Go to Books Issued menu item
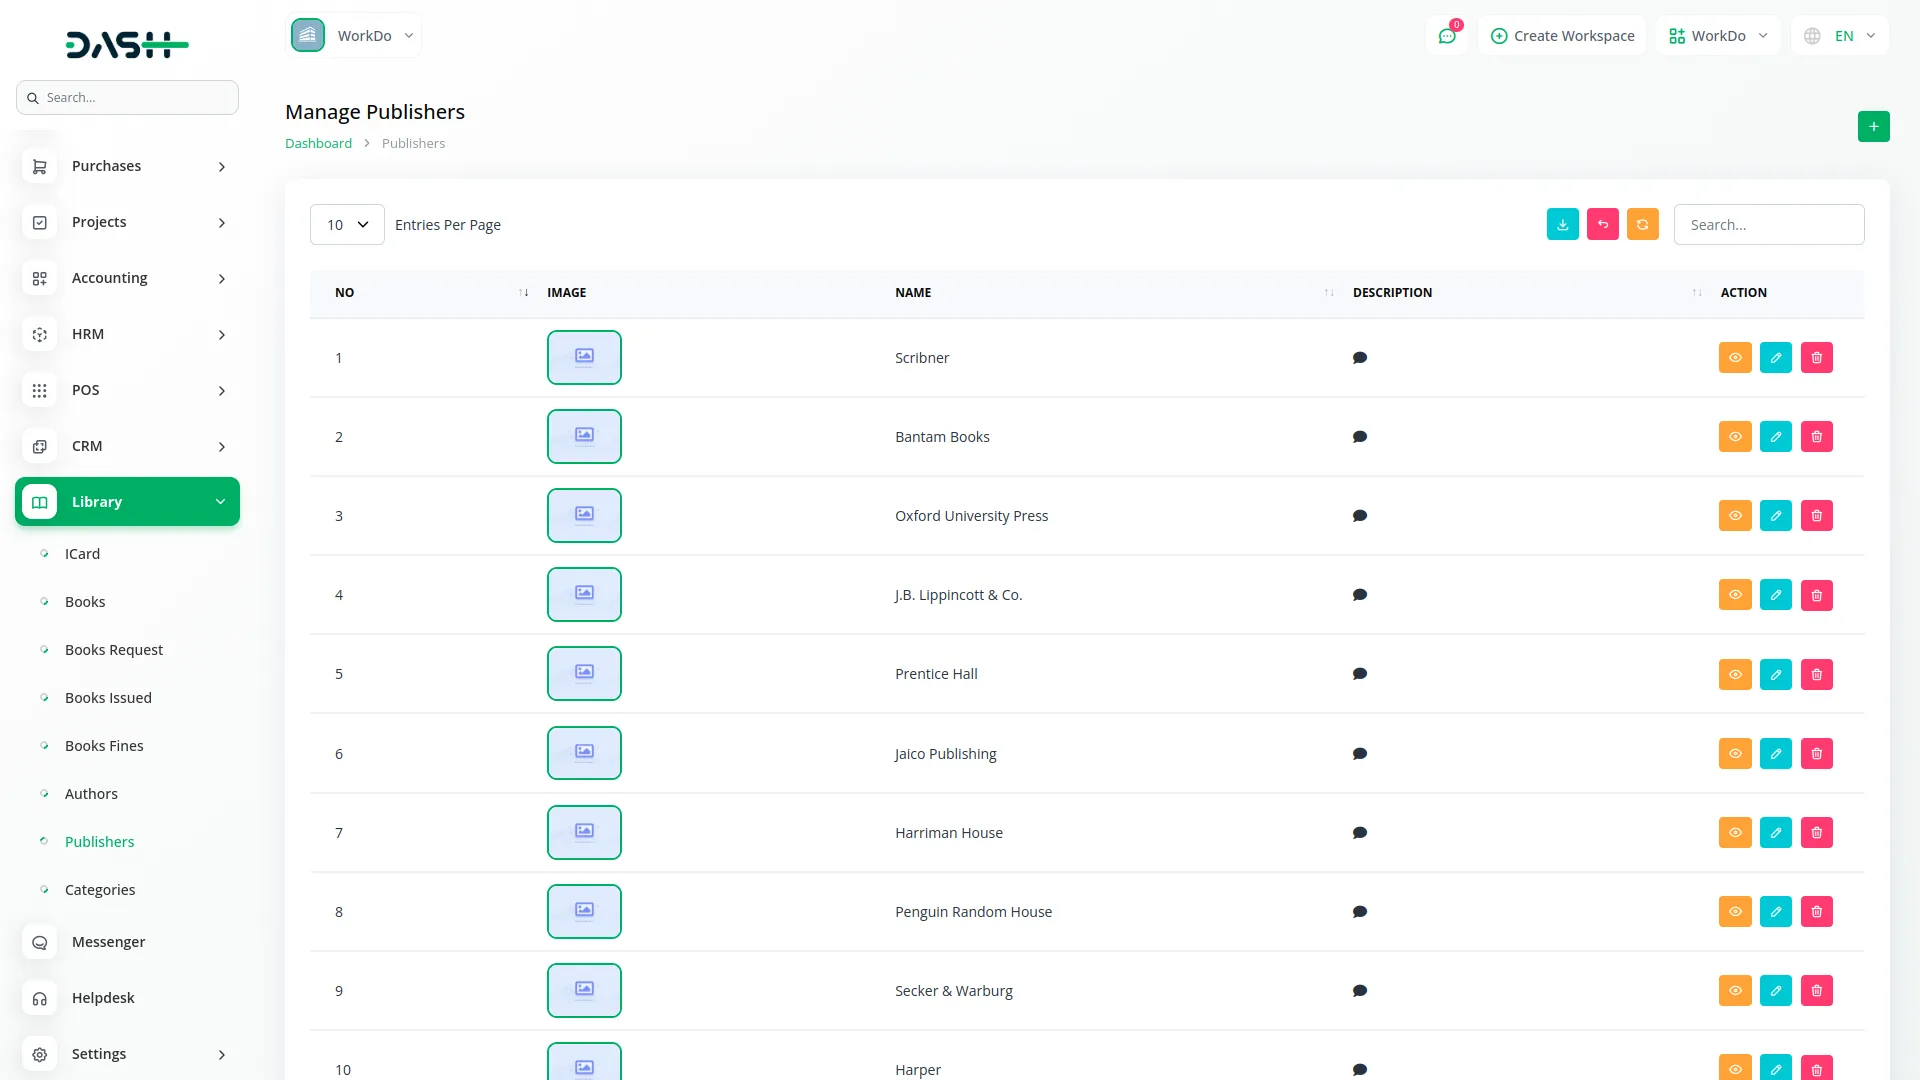This screenshot has width=1920, height=1080. coord(108,698)
